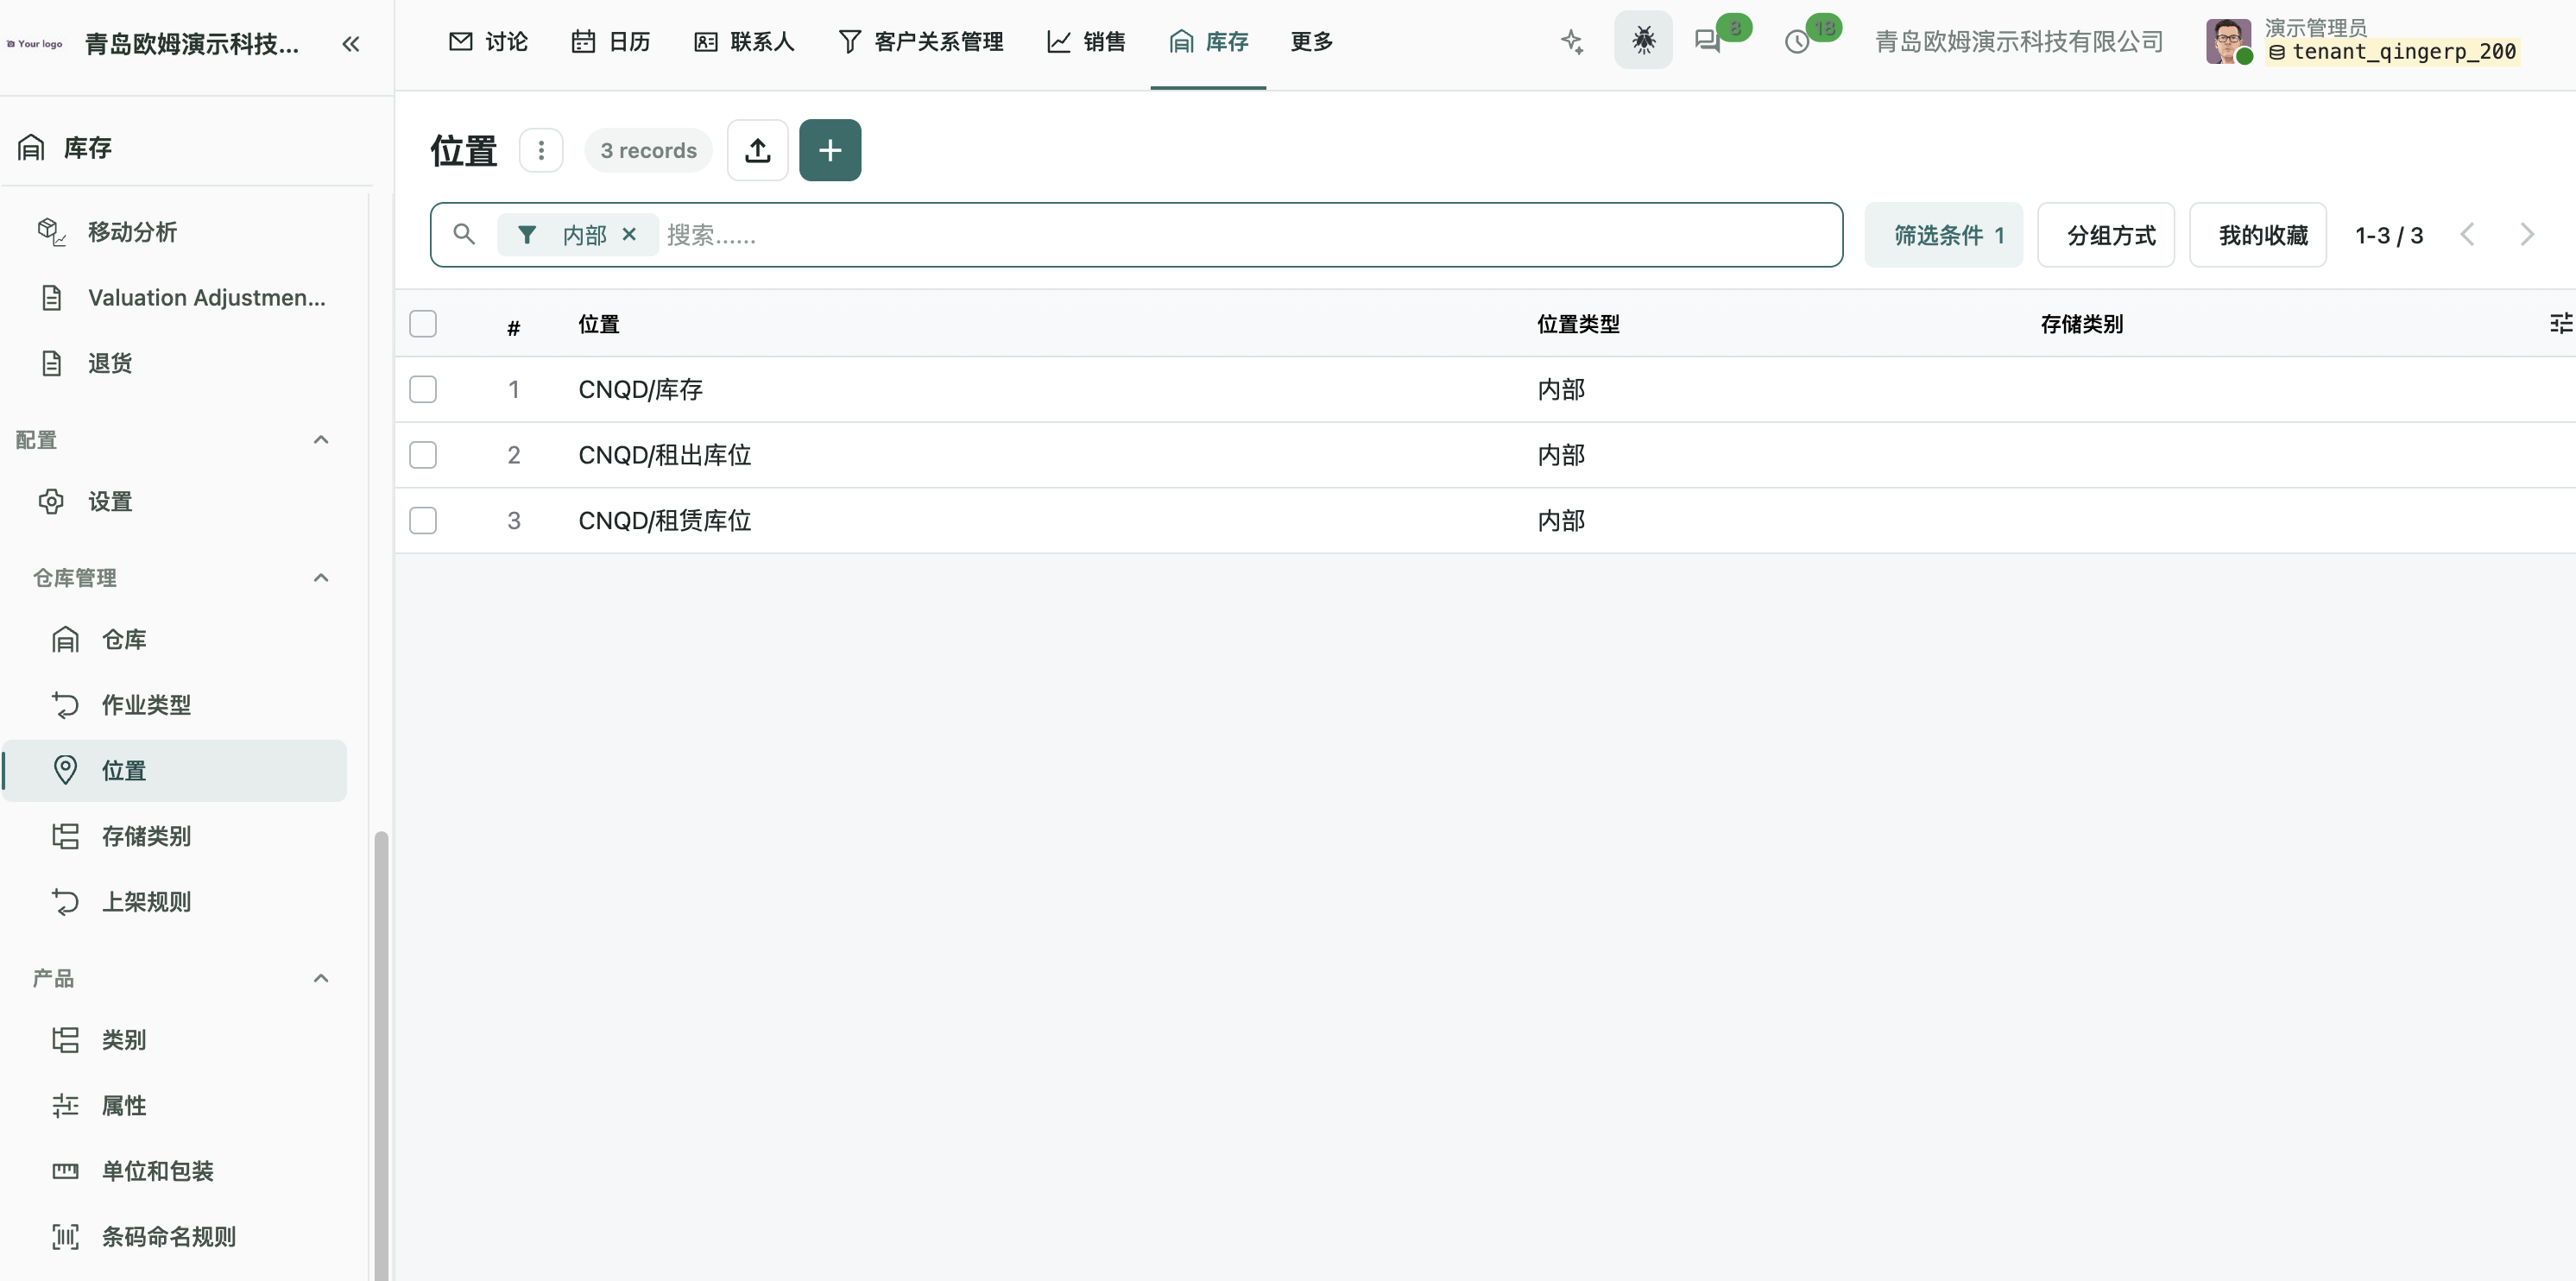Viewport: 2576px width, 1281px height.
Task: Check the CNQD/租赁库位 row checkbox
Action: (x=423, y=520)
